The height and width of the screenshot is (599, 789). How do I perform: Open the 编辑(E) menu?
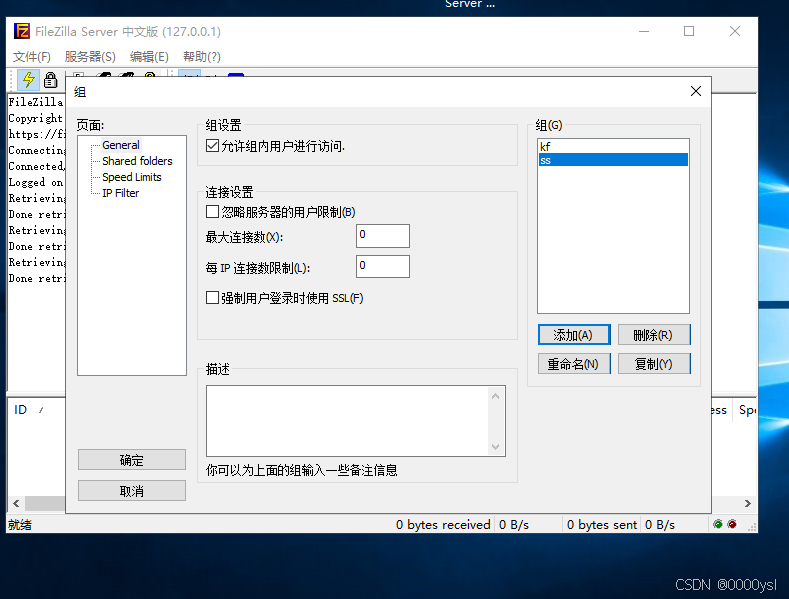click(x=149, y=56)
